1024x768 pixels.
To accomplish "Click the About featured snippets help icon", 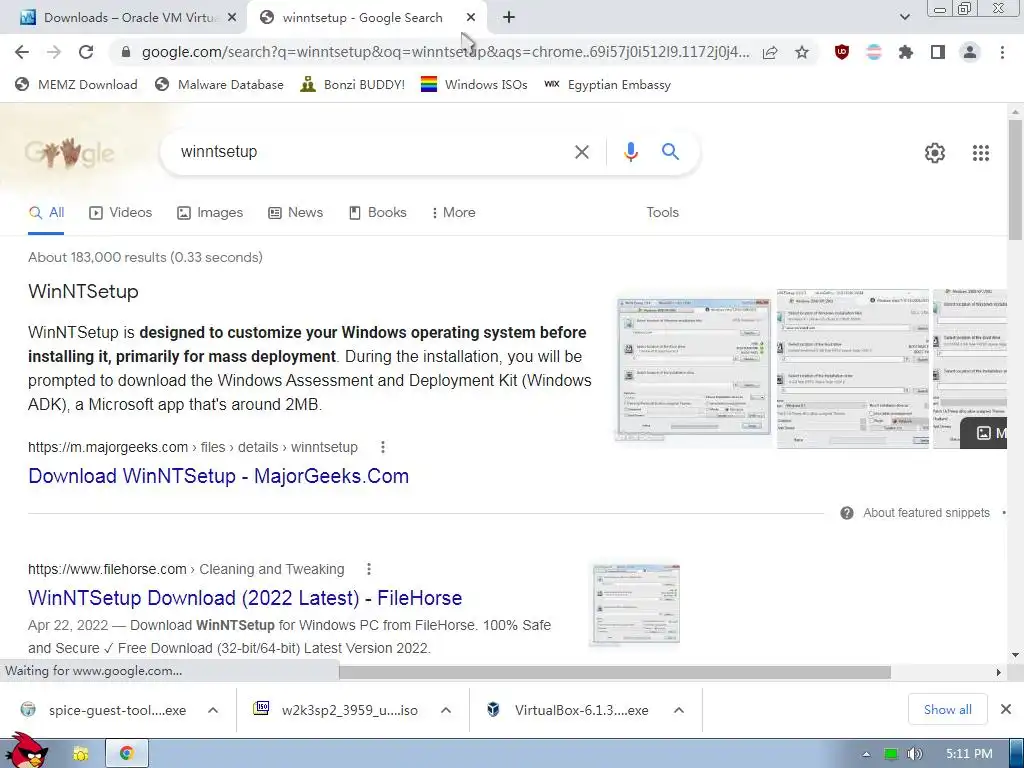I will 846,513.
